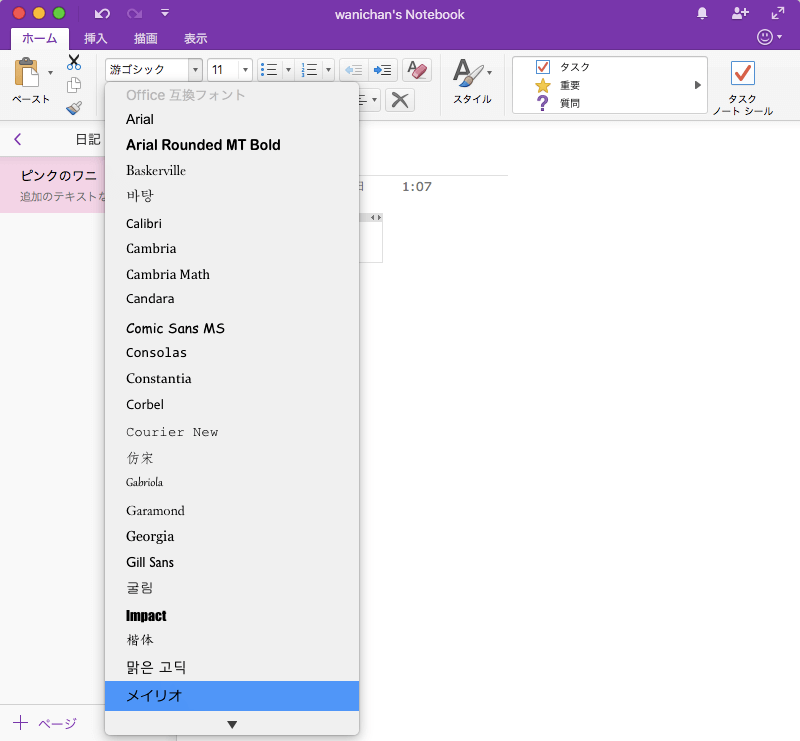800x741 pixels.
Task: Click the share notebook person icon
Action: coord(740,14)
